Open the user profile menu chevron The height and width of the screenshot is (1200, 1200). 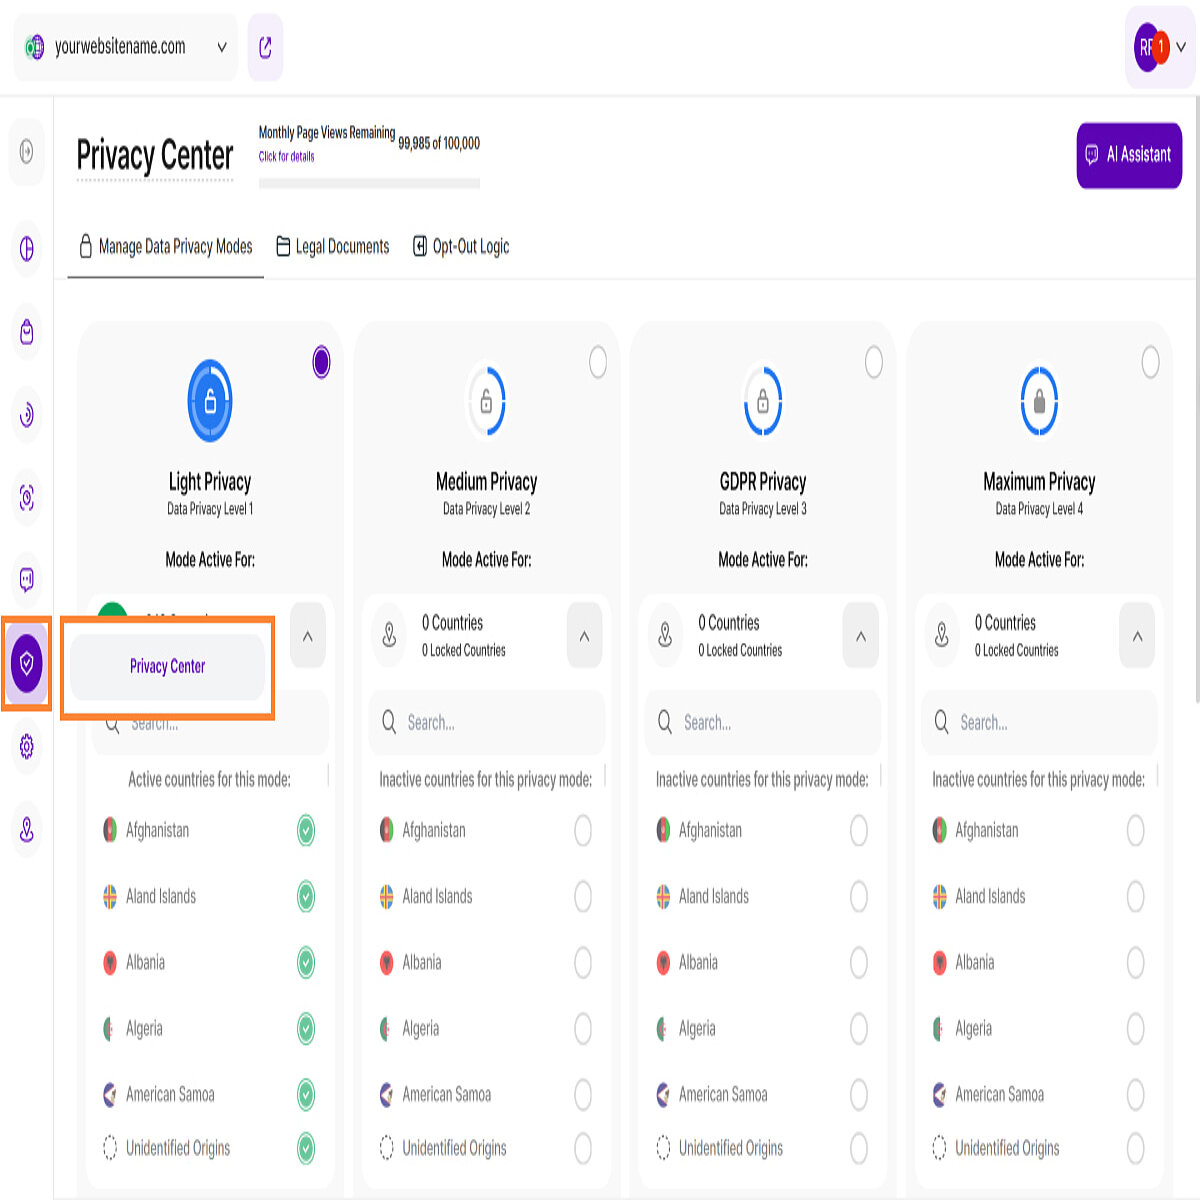tap(1181, 47)
